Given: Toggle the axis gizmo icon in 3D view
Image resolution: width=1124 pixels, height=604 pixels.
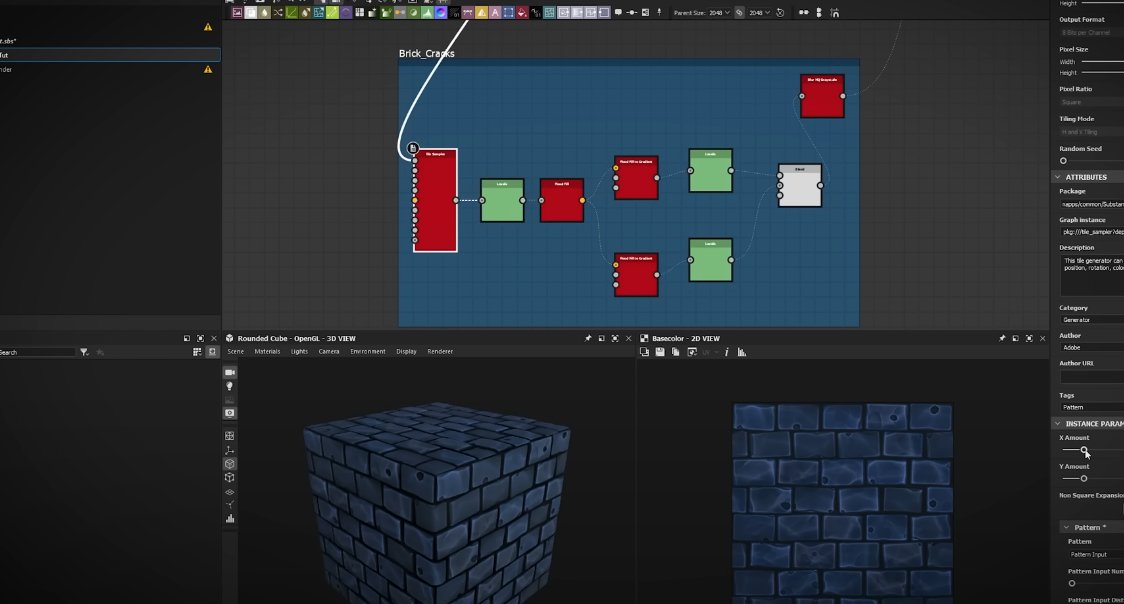Looking at the screenshot, I should click(x=229, y=450).
